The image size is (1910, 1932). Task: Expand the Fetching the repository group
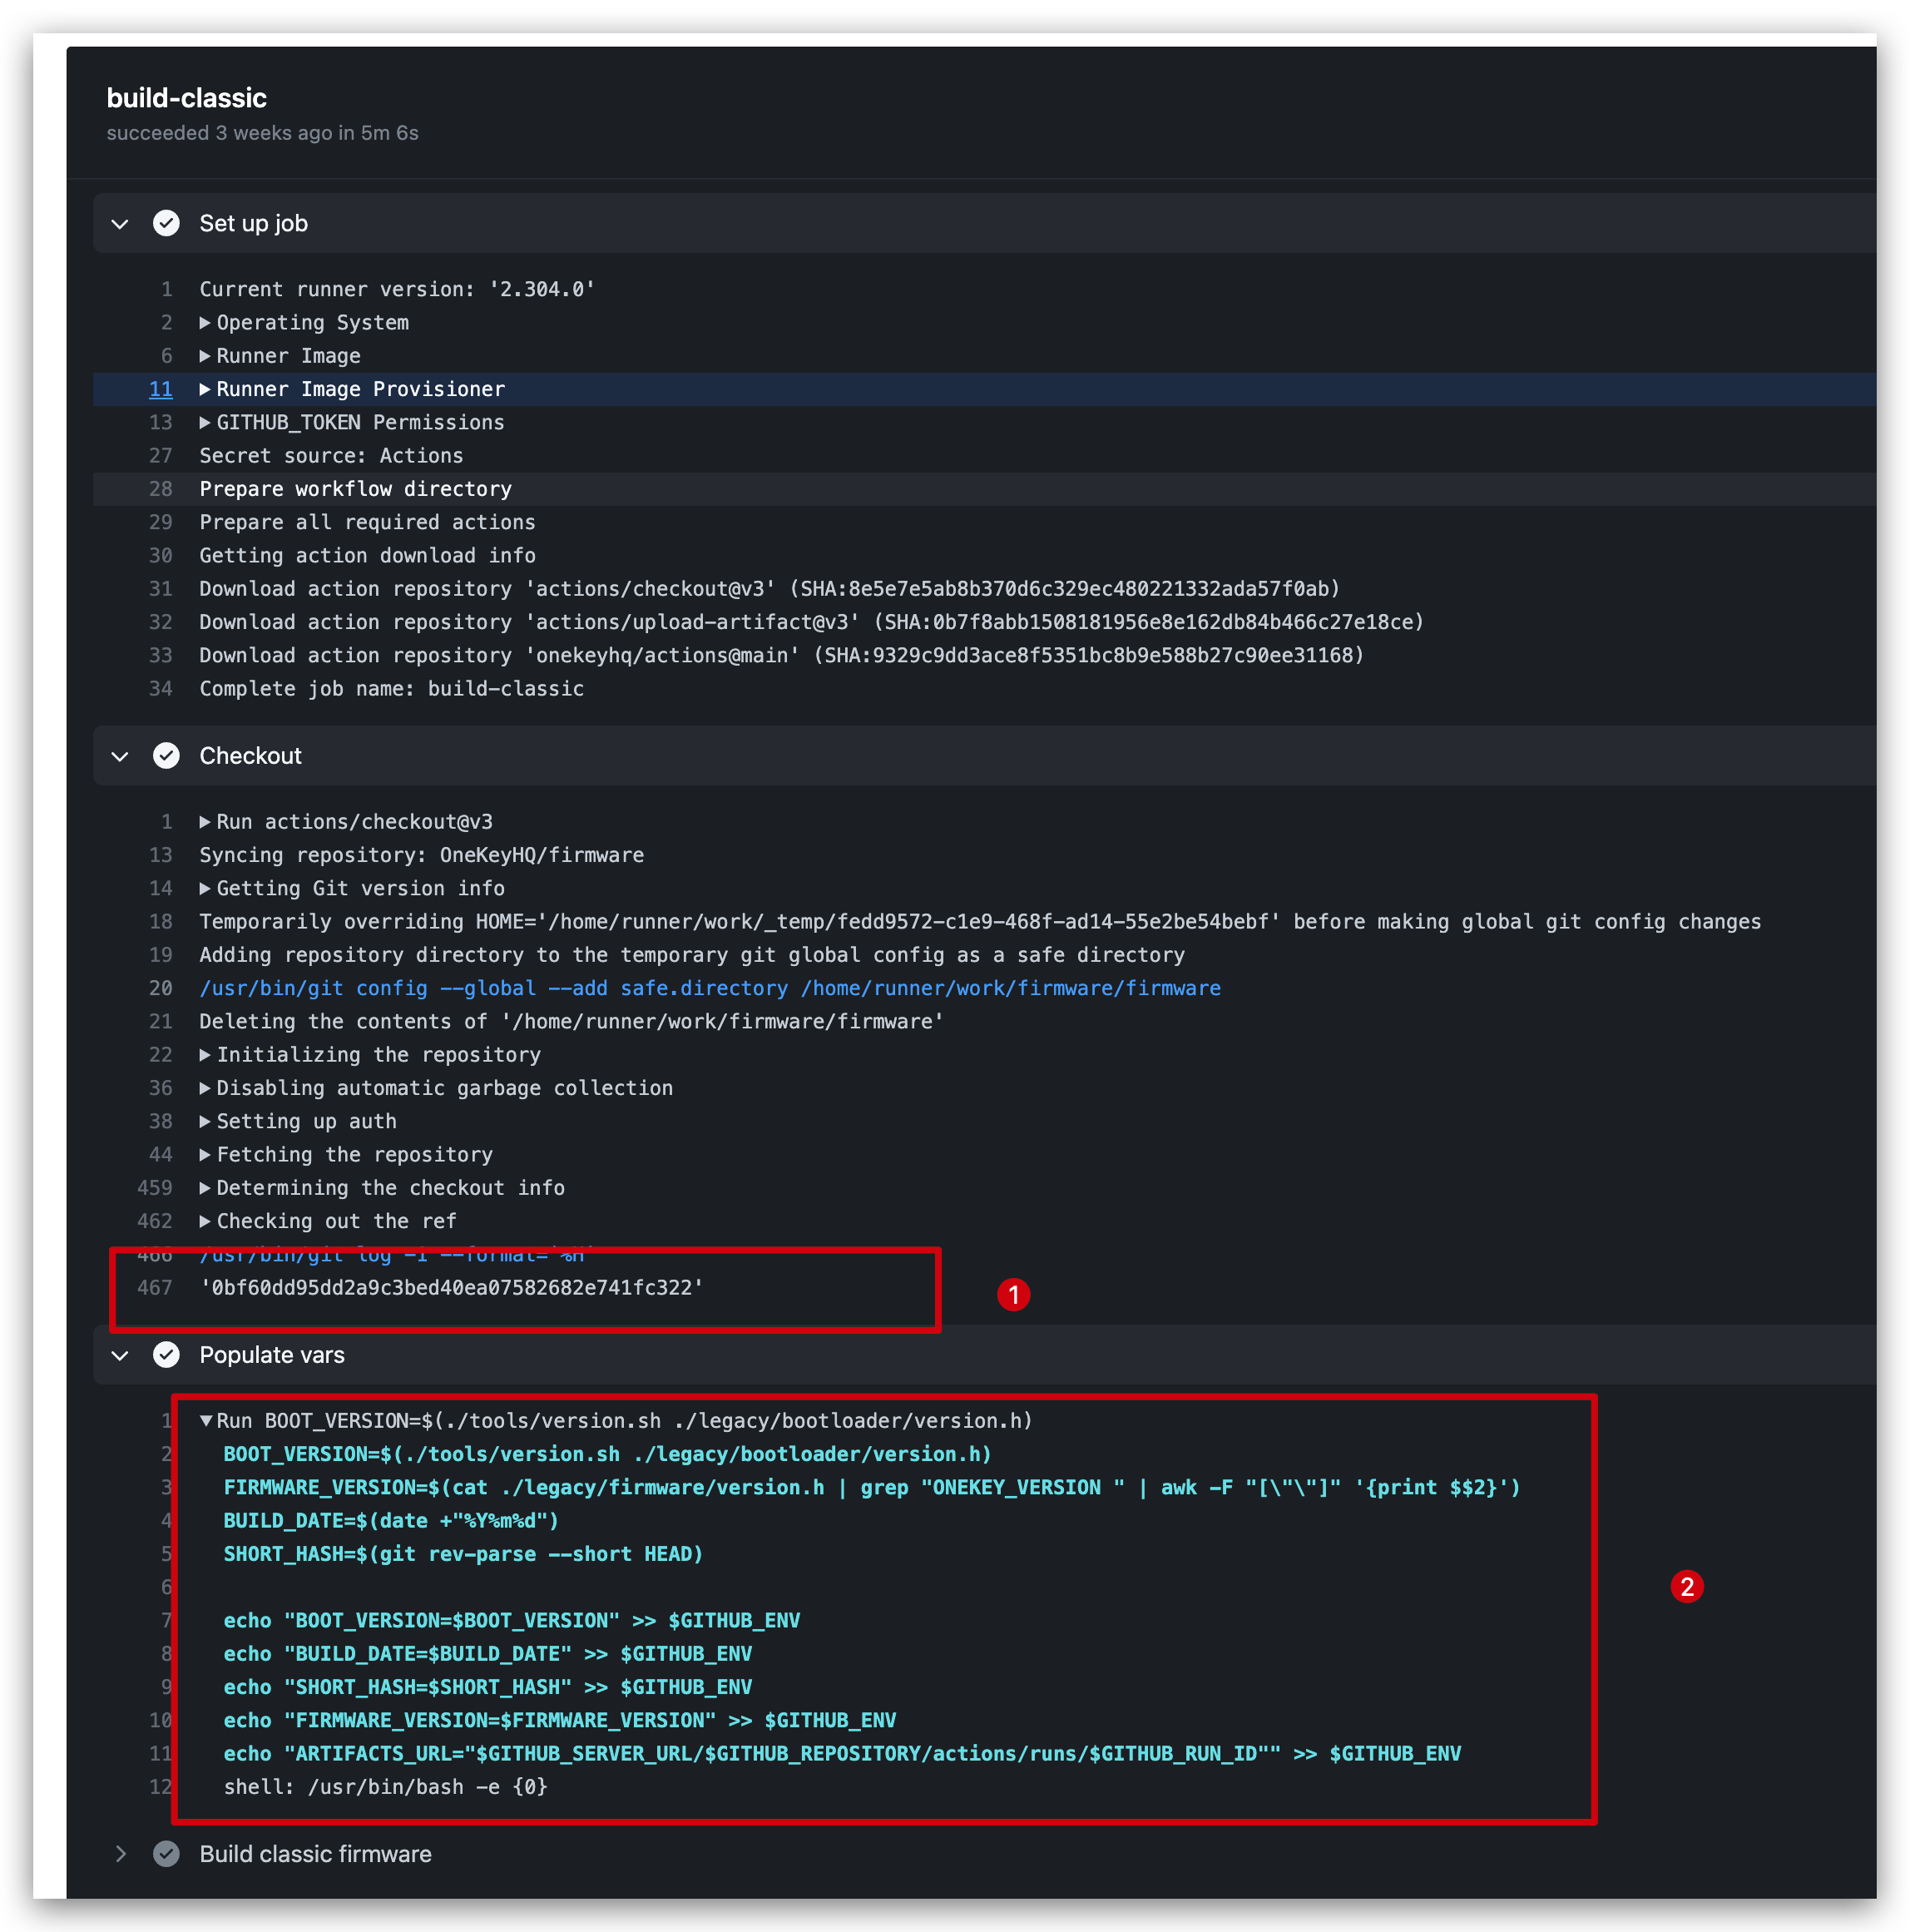point(205,1154)
